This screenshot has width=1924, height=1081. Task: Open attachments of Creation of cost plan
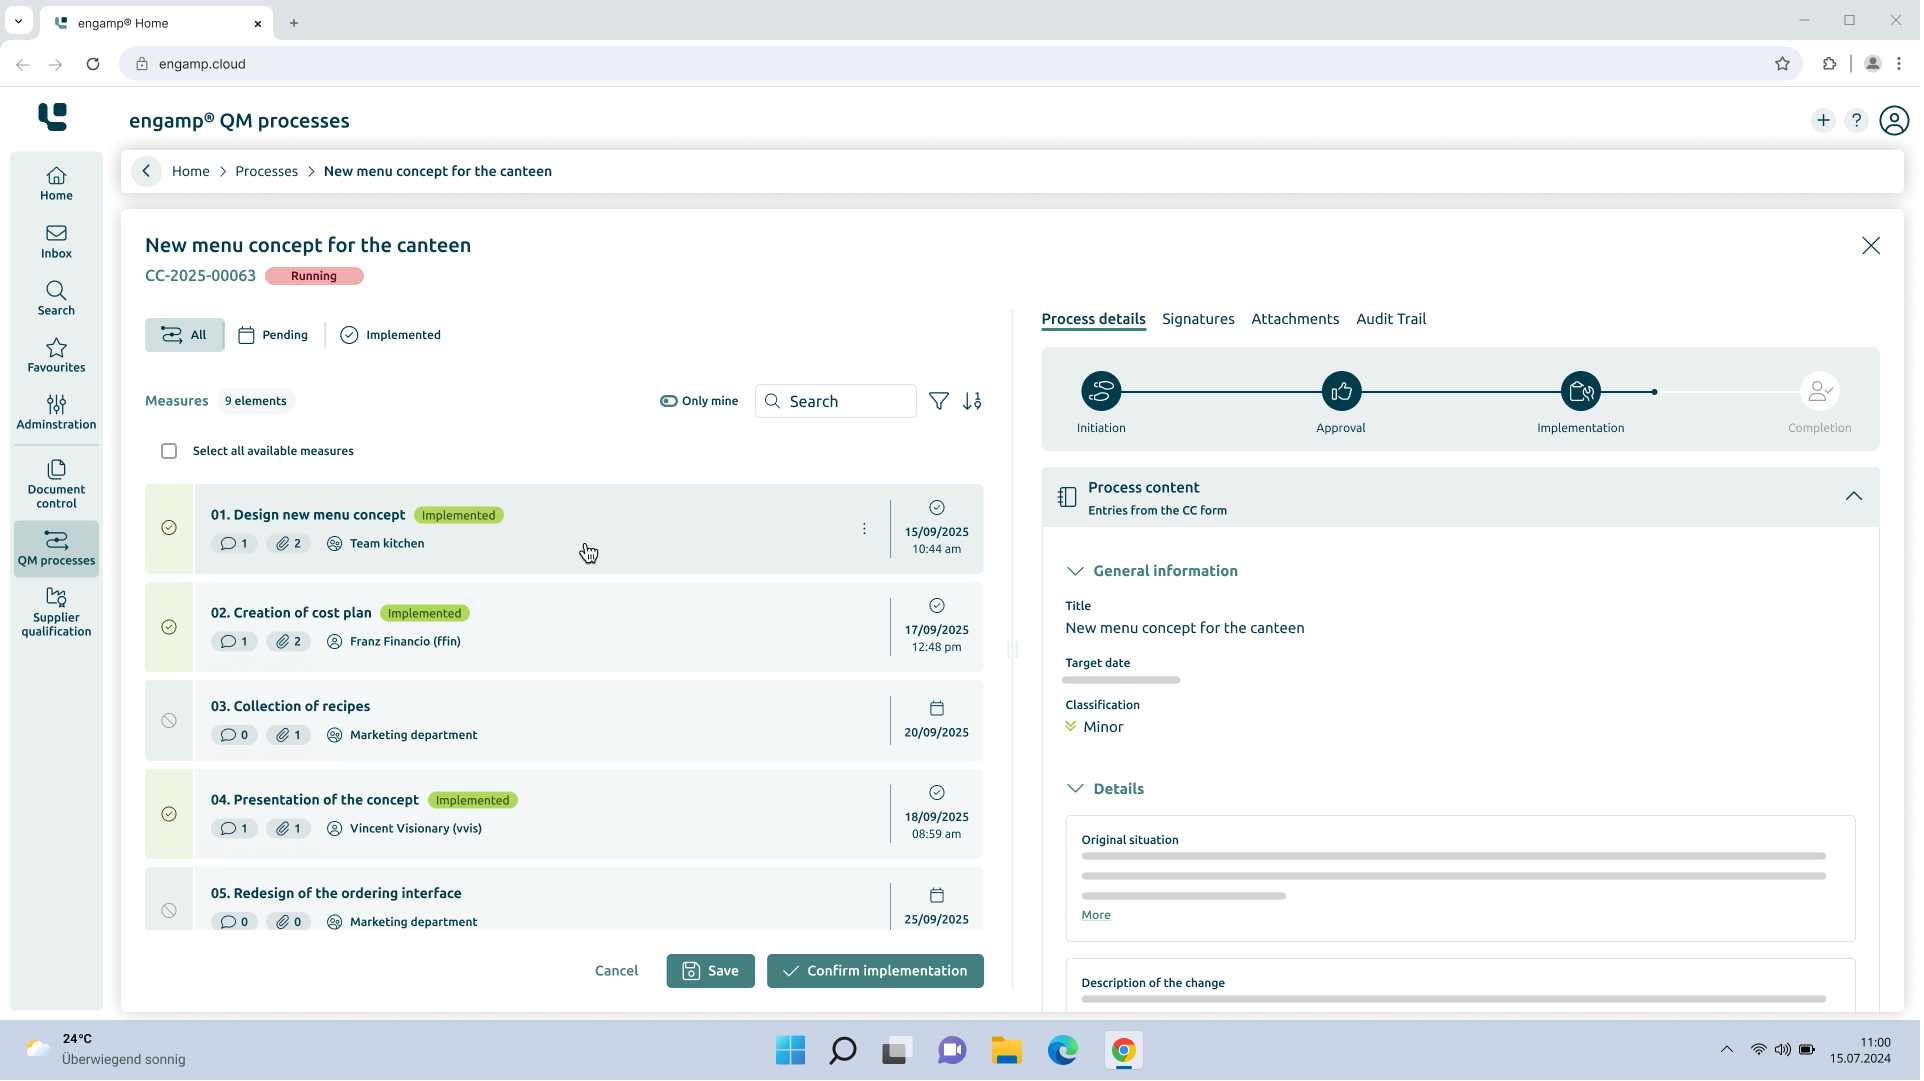[x=290, y=643]
